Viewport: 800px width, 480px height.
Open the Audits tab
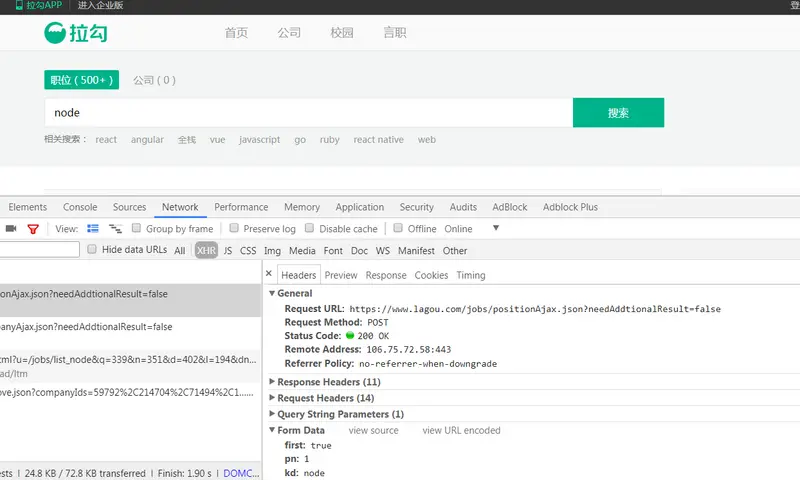point(463,207)
